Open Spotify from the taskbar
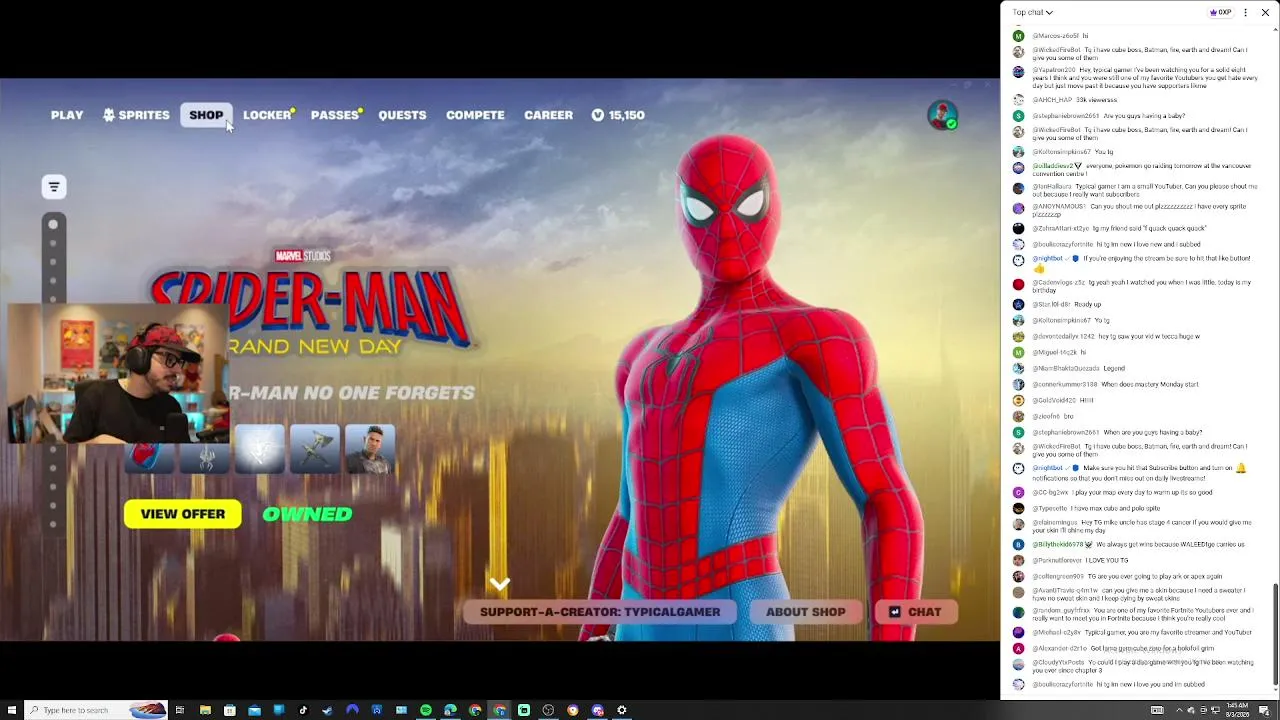Image resolution: width=1280 pixels, height=720 pixels. tap(426, 710)
